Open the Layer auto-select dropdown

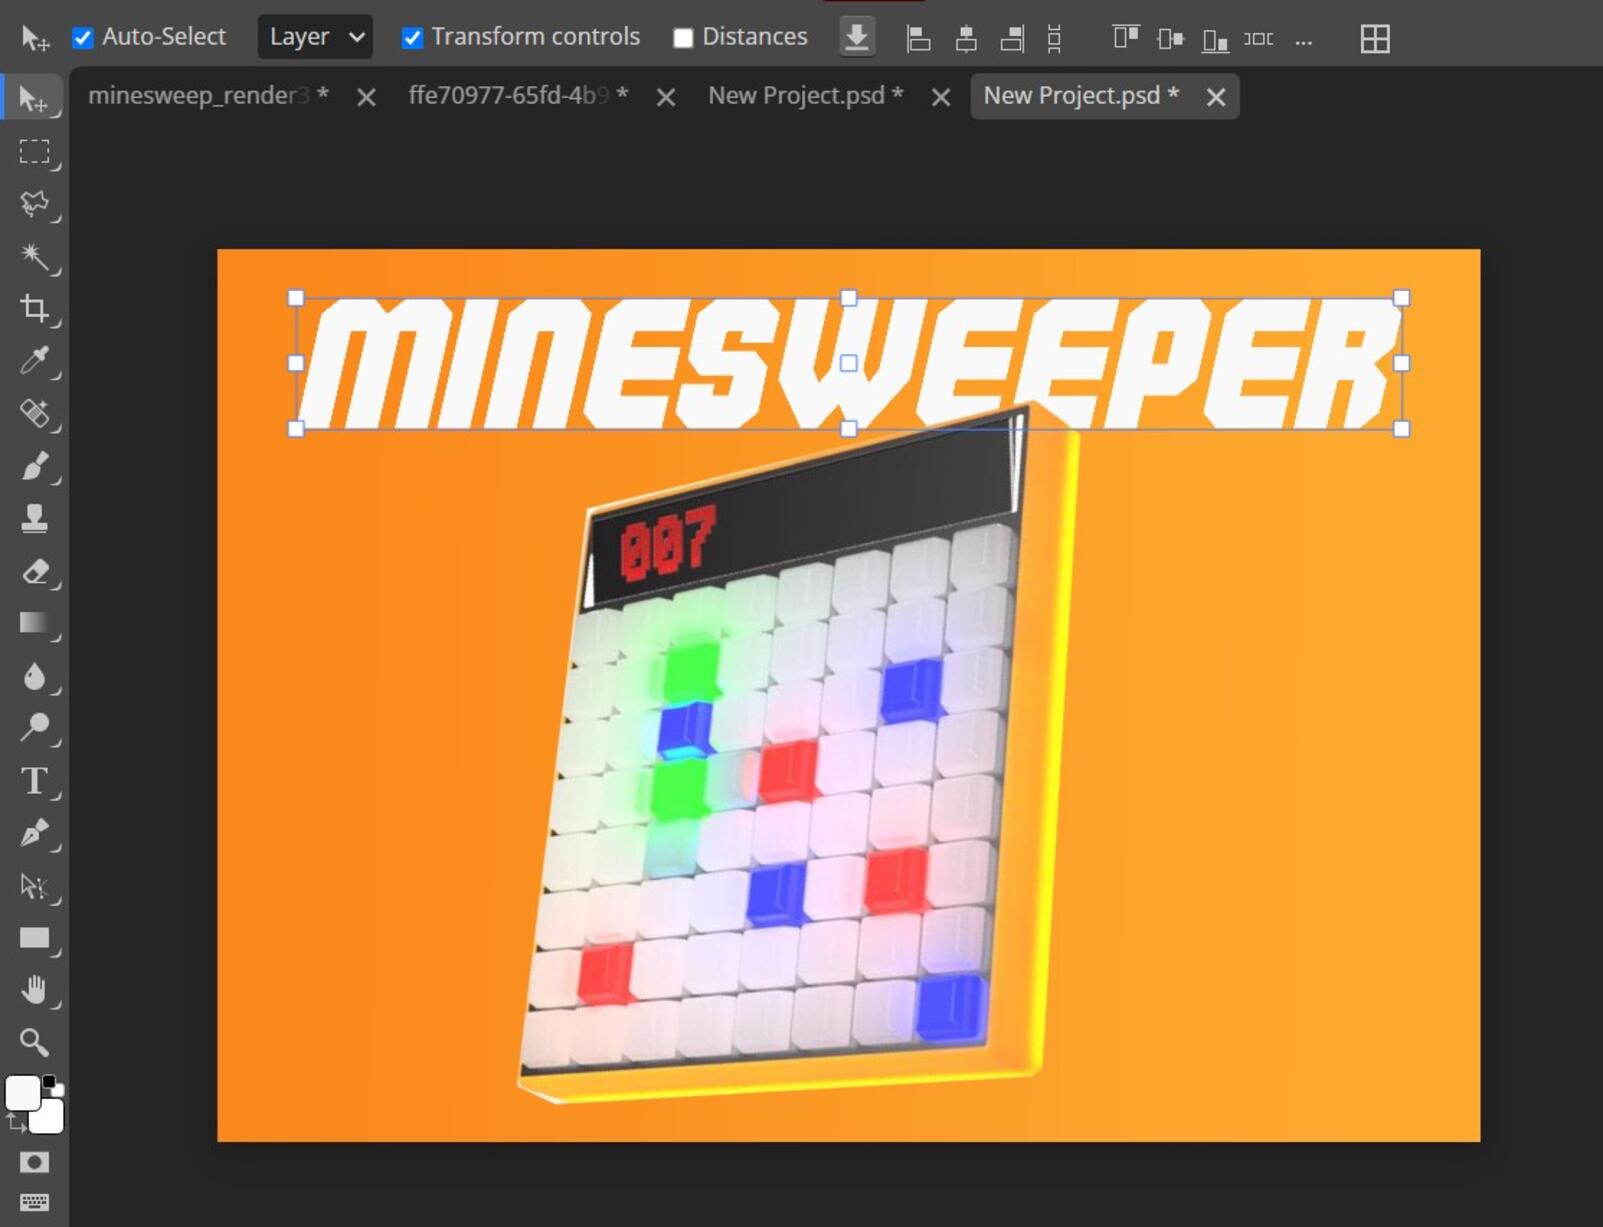point(315,37)
